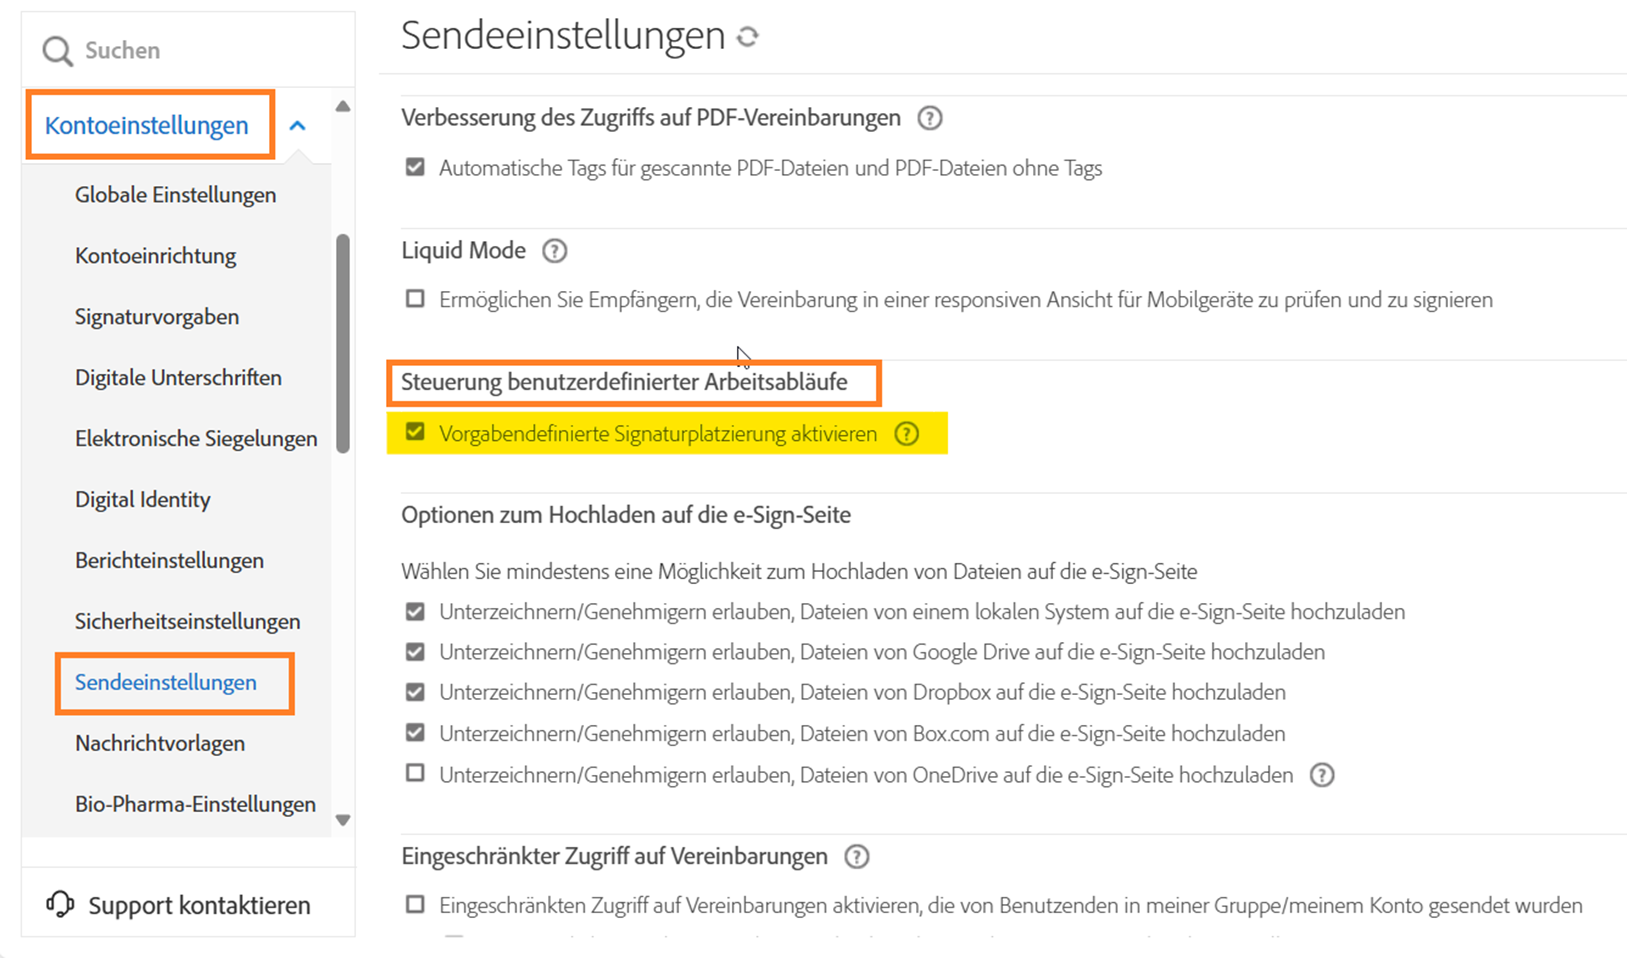Viewport: 1627px width, 958px height.
Task: Go to Nachrichtvorlagen settings
Action: [160, 743]
